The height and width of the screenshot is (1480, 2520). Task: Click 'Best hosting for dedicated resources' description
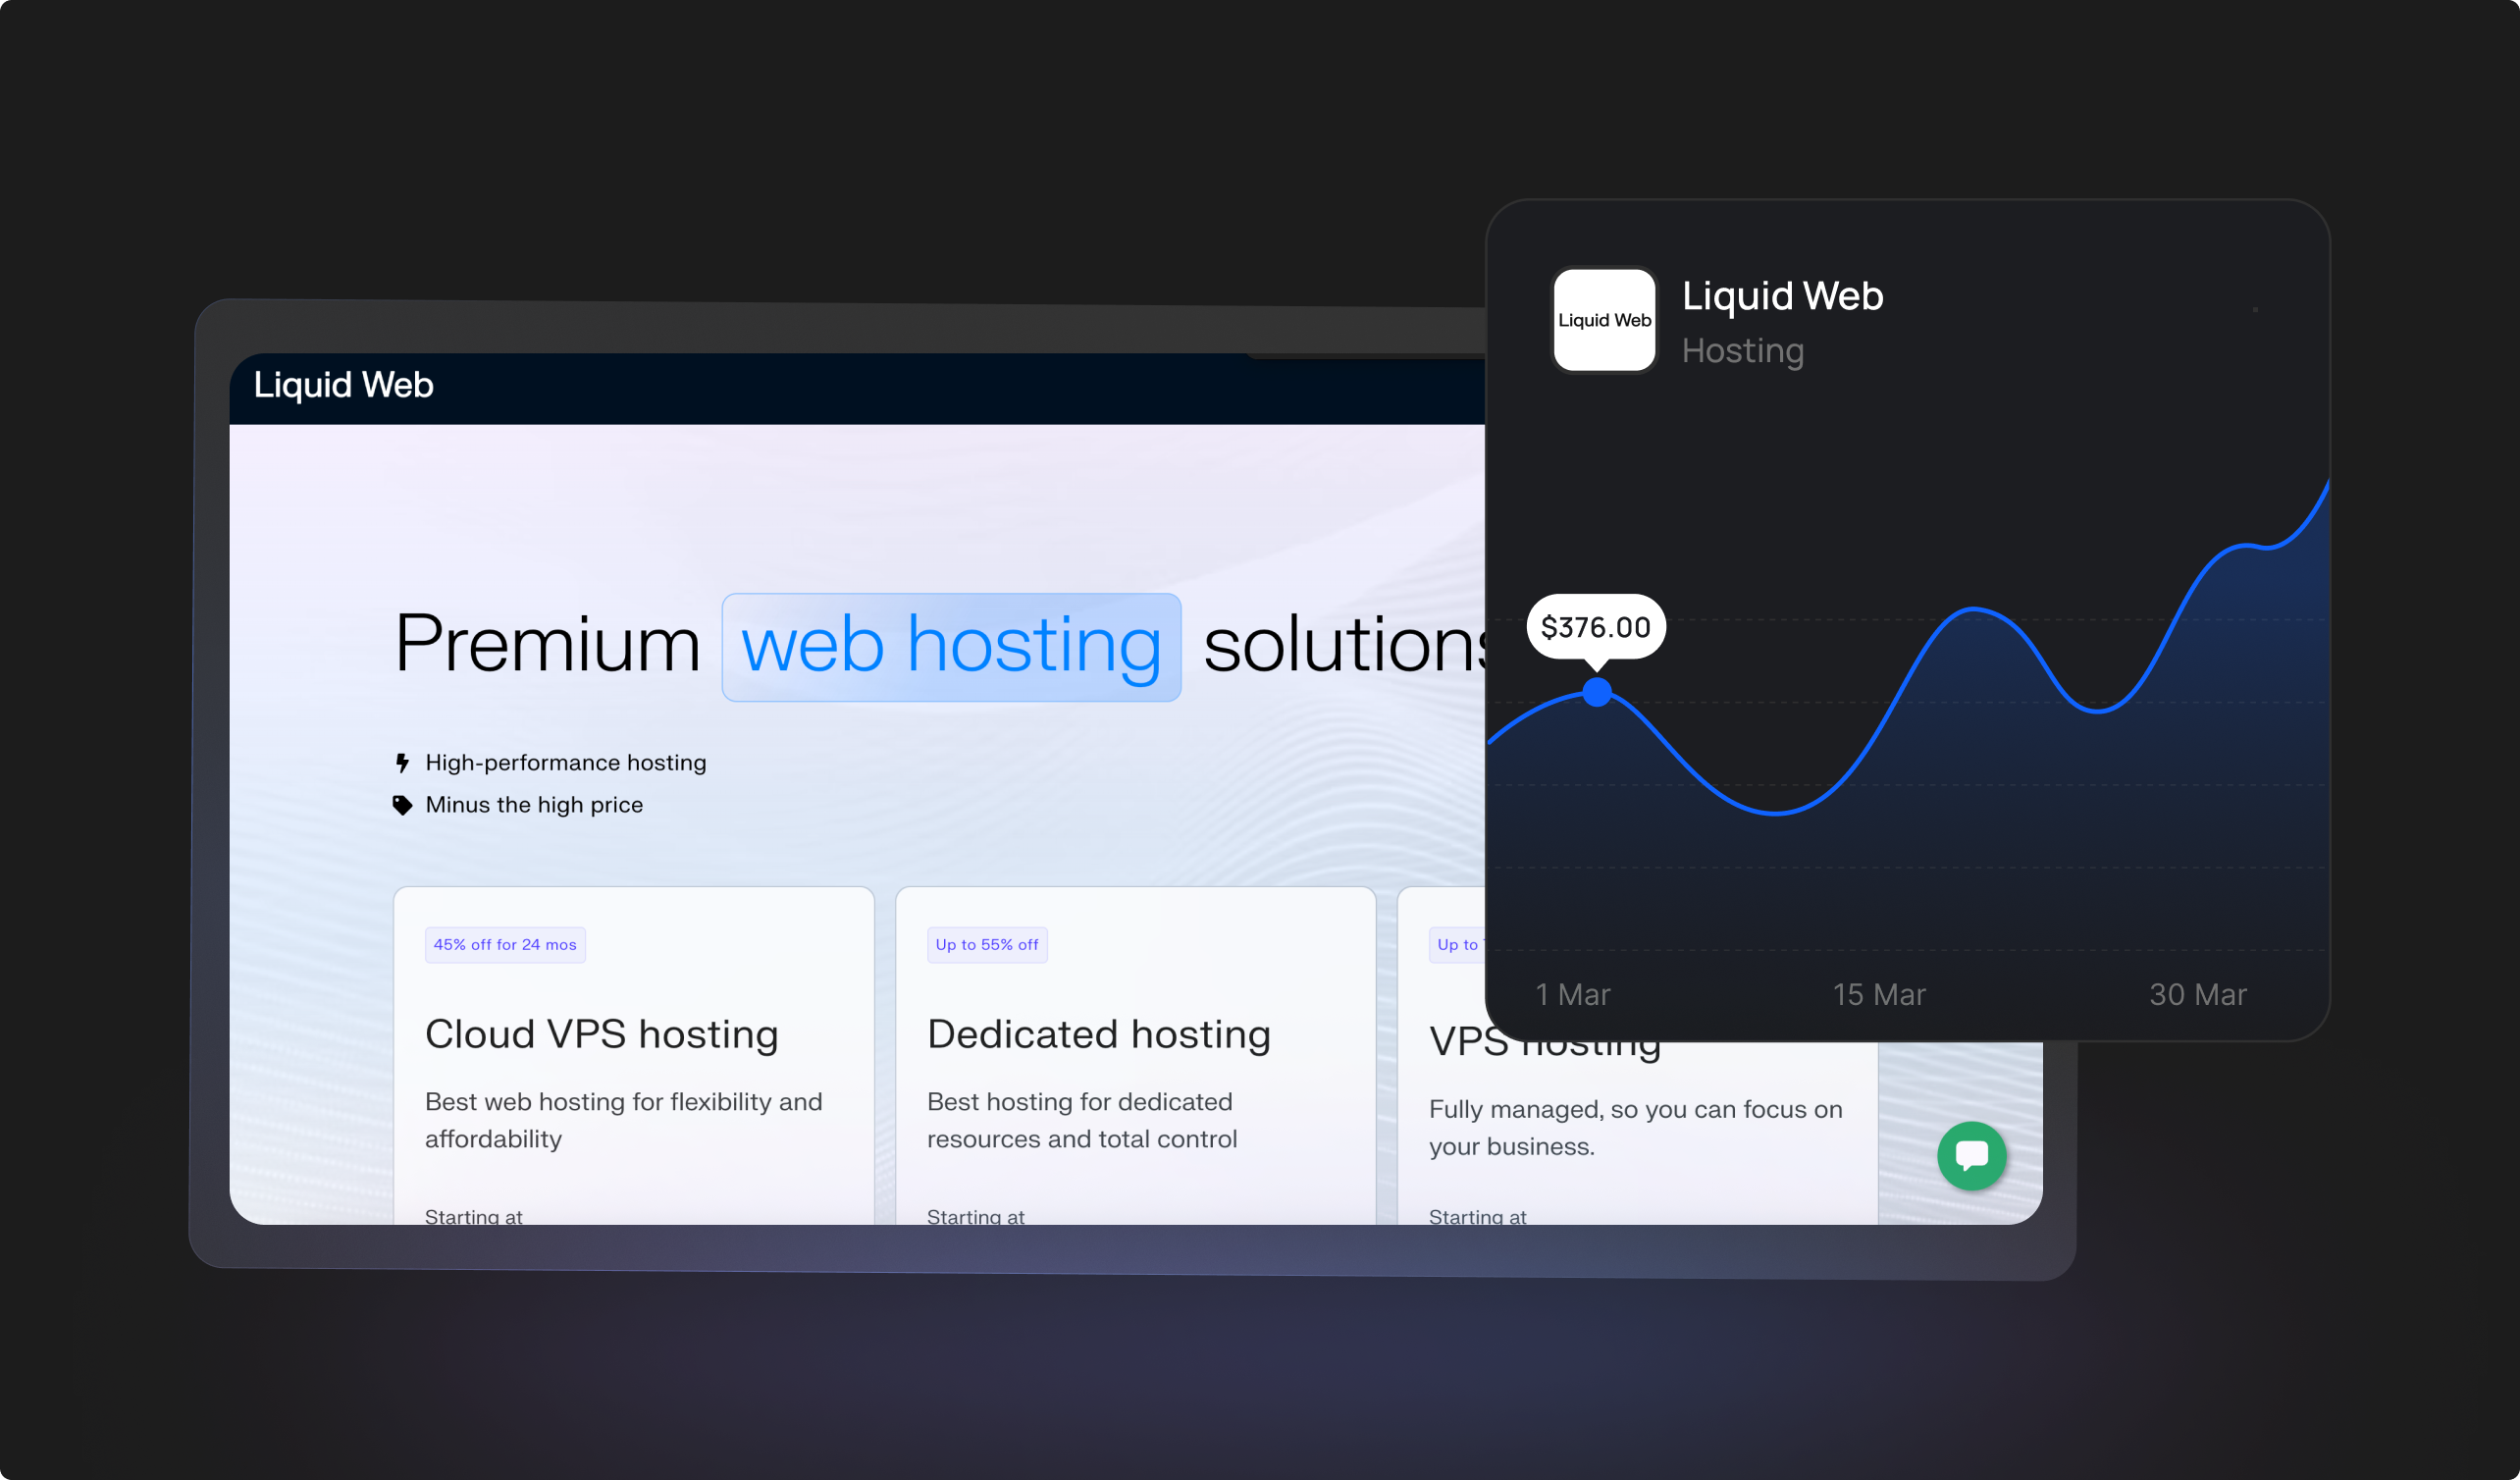(1081, 1120)
